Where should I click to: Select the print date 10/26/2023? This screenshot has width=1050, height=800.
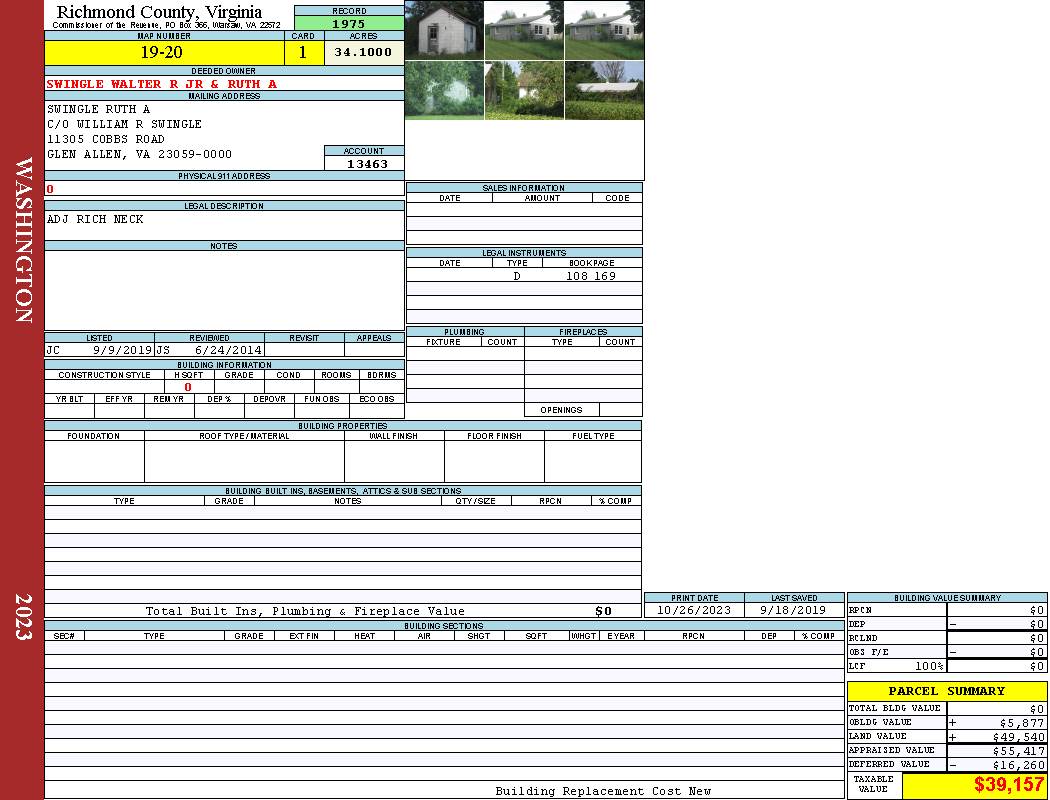(x=693, y=610)
